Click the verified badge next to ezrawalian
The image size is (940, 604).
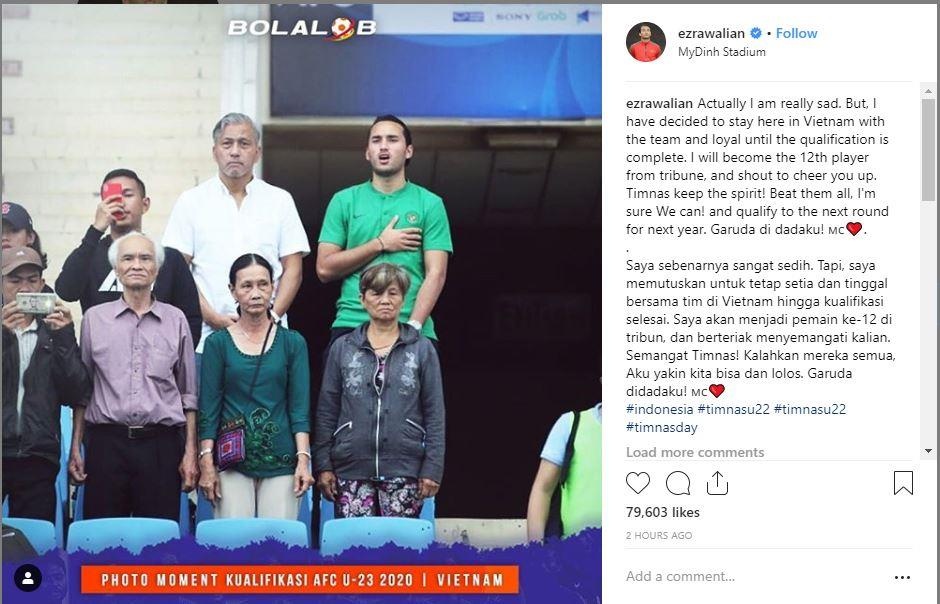756,34
